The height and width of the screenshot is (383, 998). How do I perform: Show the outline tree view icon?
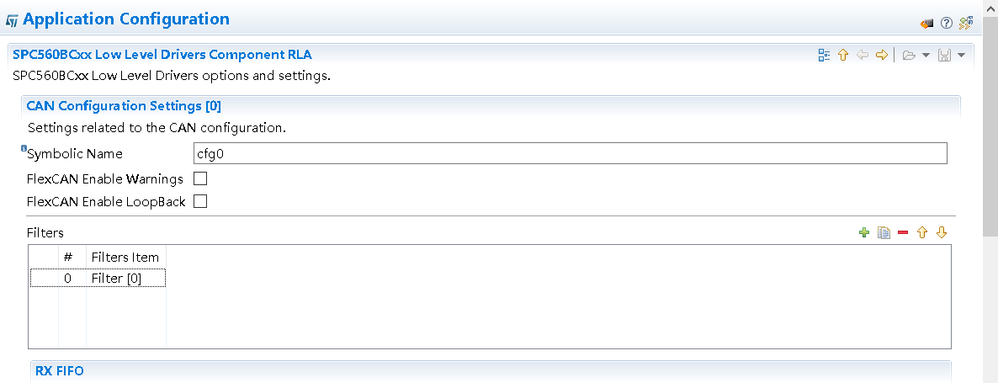(824, 55)
